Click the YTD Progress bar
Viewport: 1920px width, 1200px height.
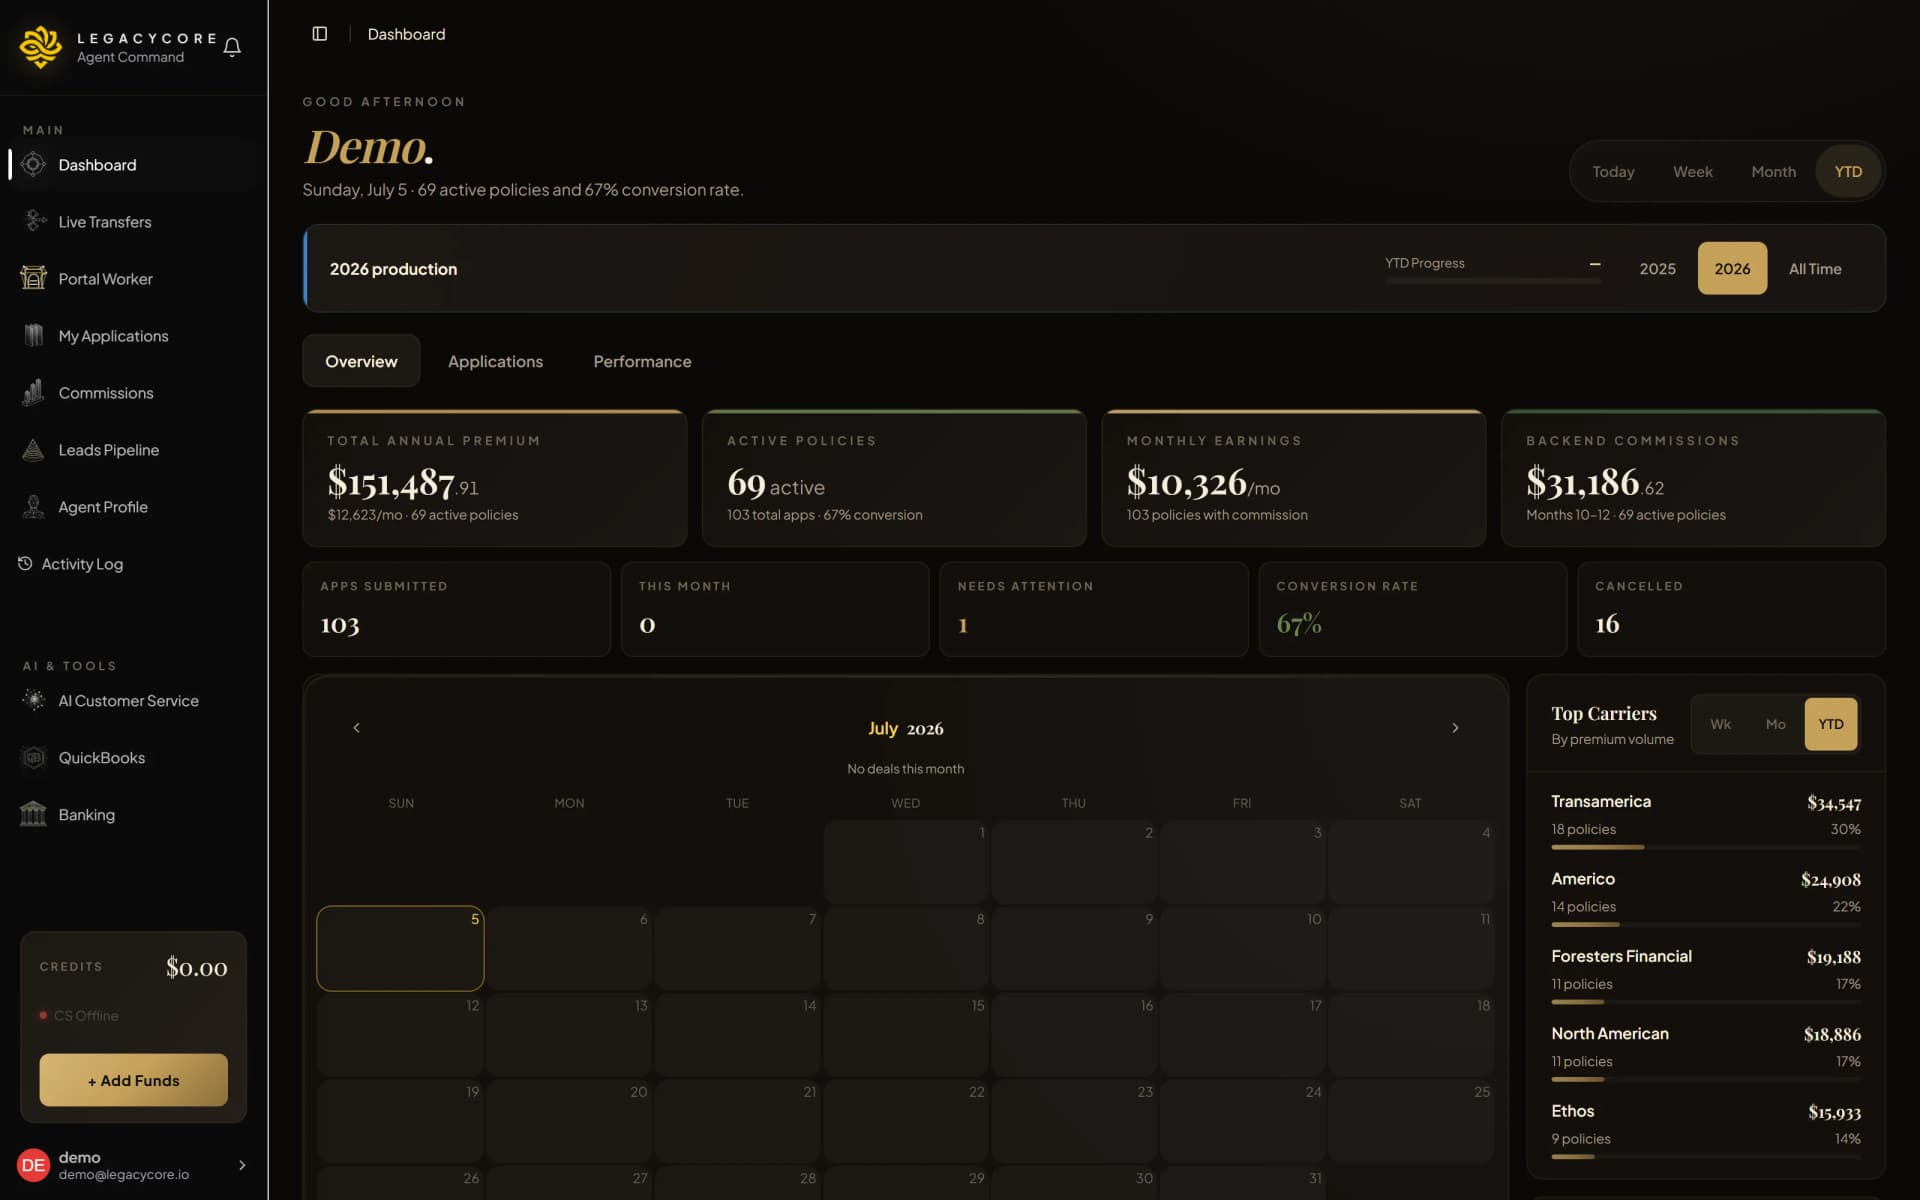[x=1493, y=281]
